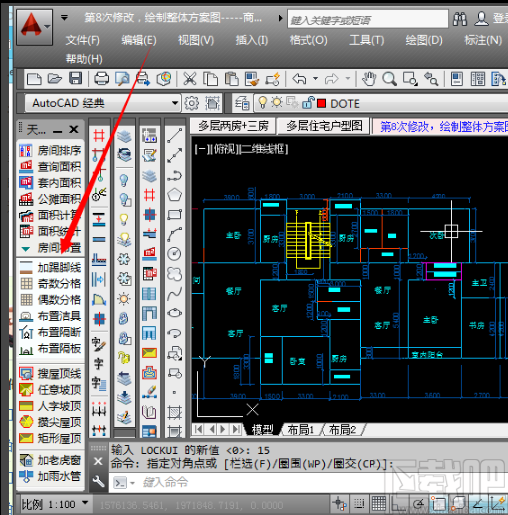
Task: Open the 编辑(E) menu
Action: pos(138,41)
